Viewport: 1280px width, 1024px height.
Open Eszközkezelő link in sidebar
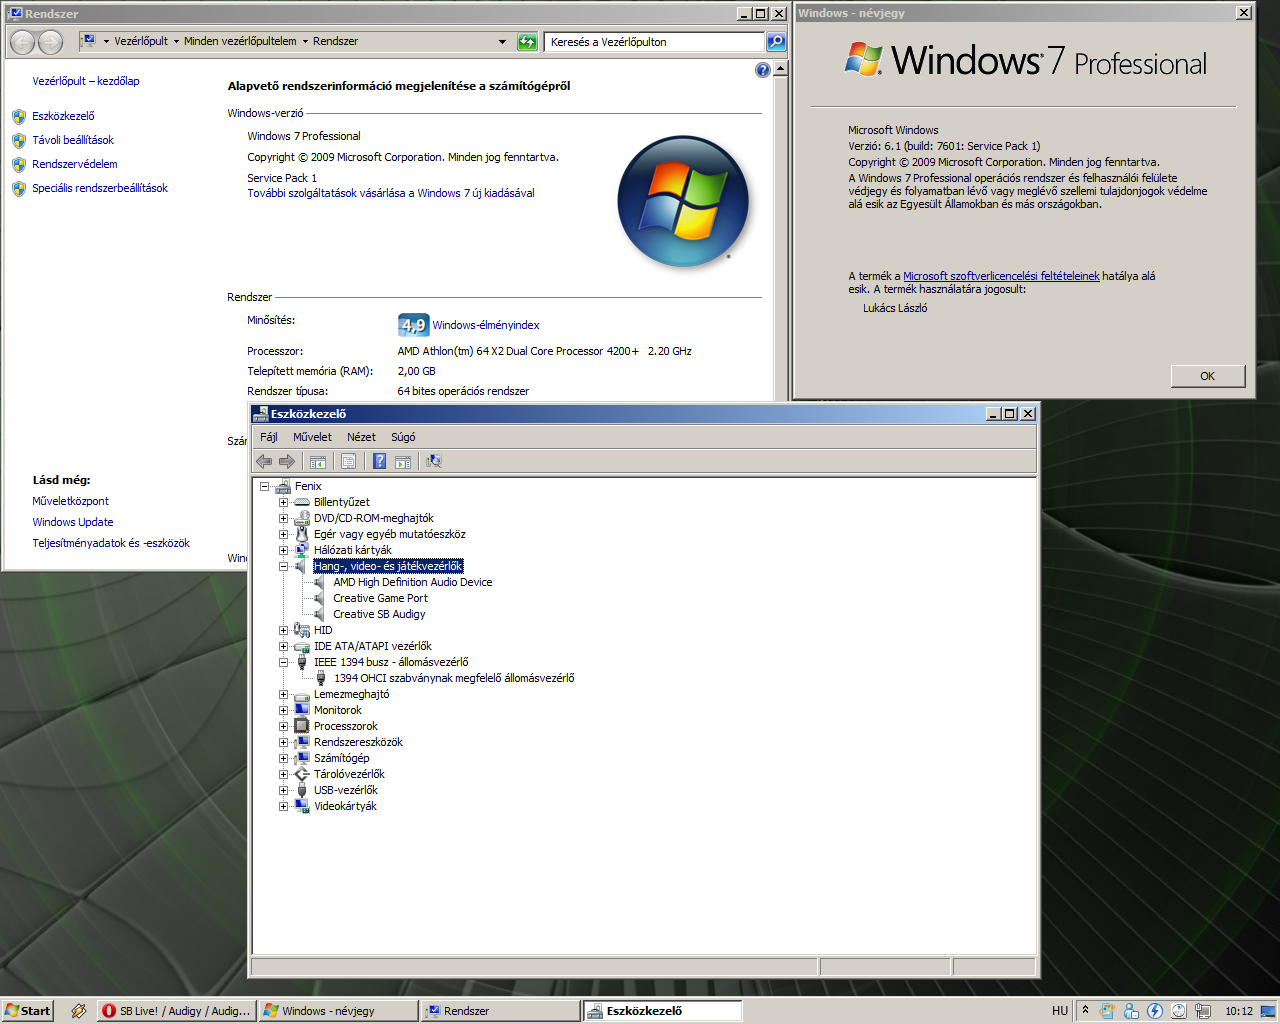63,116
